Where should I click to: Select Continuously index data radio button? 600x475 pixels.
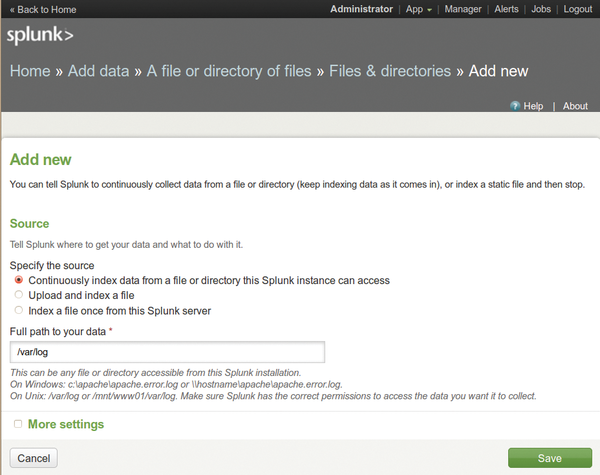point(18,280)
